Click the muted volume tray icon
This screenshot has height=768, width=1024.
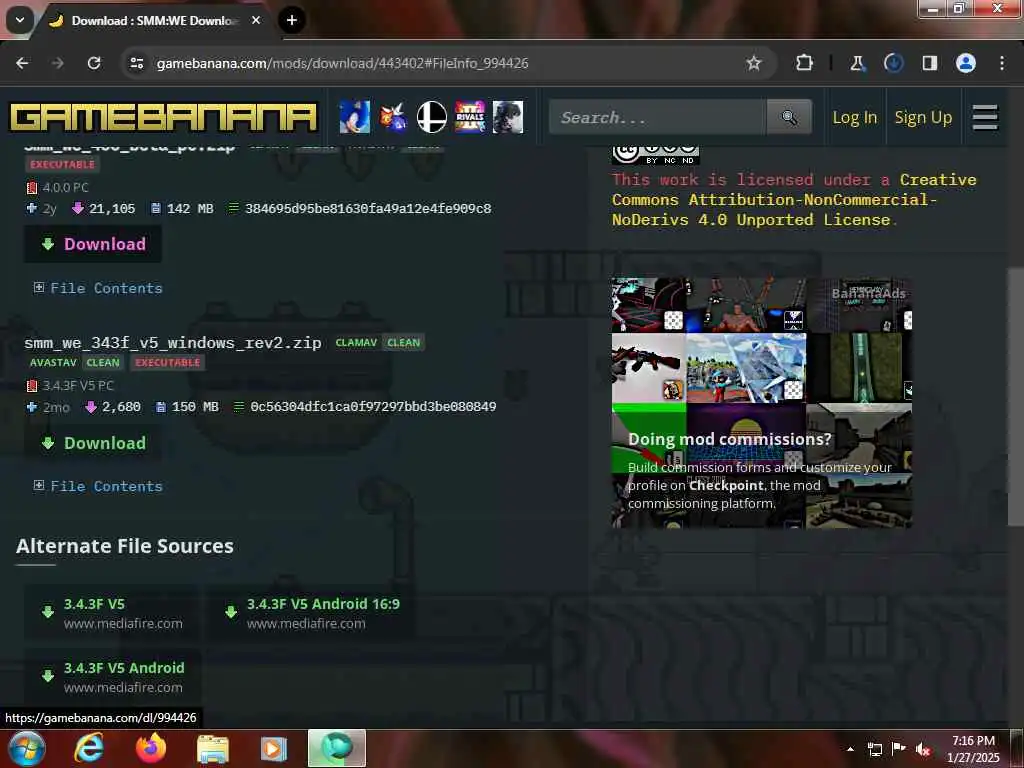923,750
